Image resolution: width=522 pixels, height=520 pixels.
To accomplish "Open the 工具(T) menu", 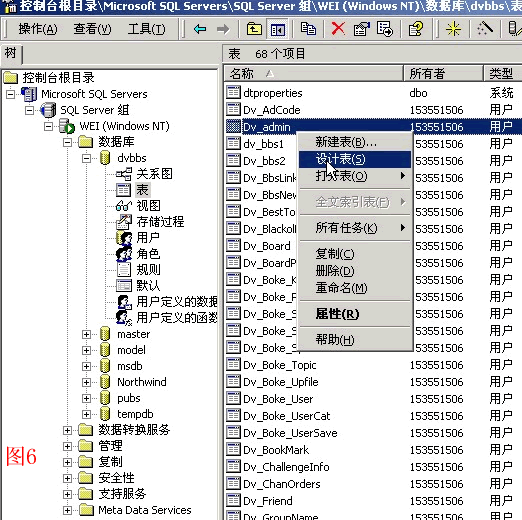I will tap(147, 29).
